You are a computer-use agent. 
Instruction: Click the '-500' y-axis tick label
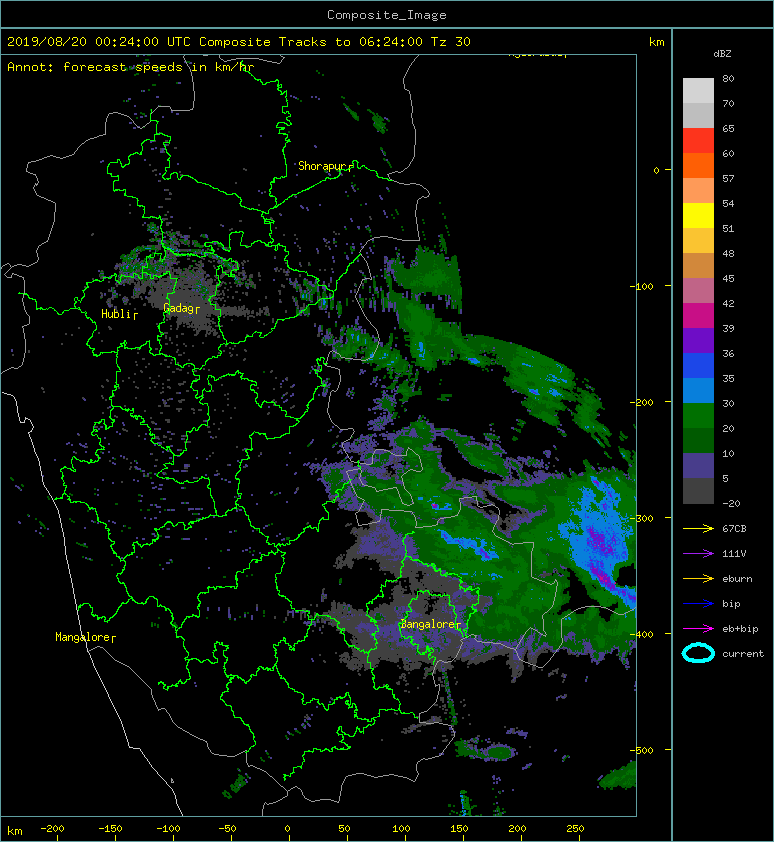pos(641,750)
